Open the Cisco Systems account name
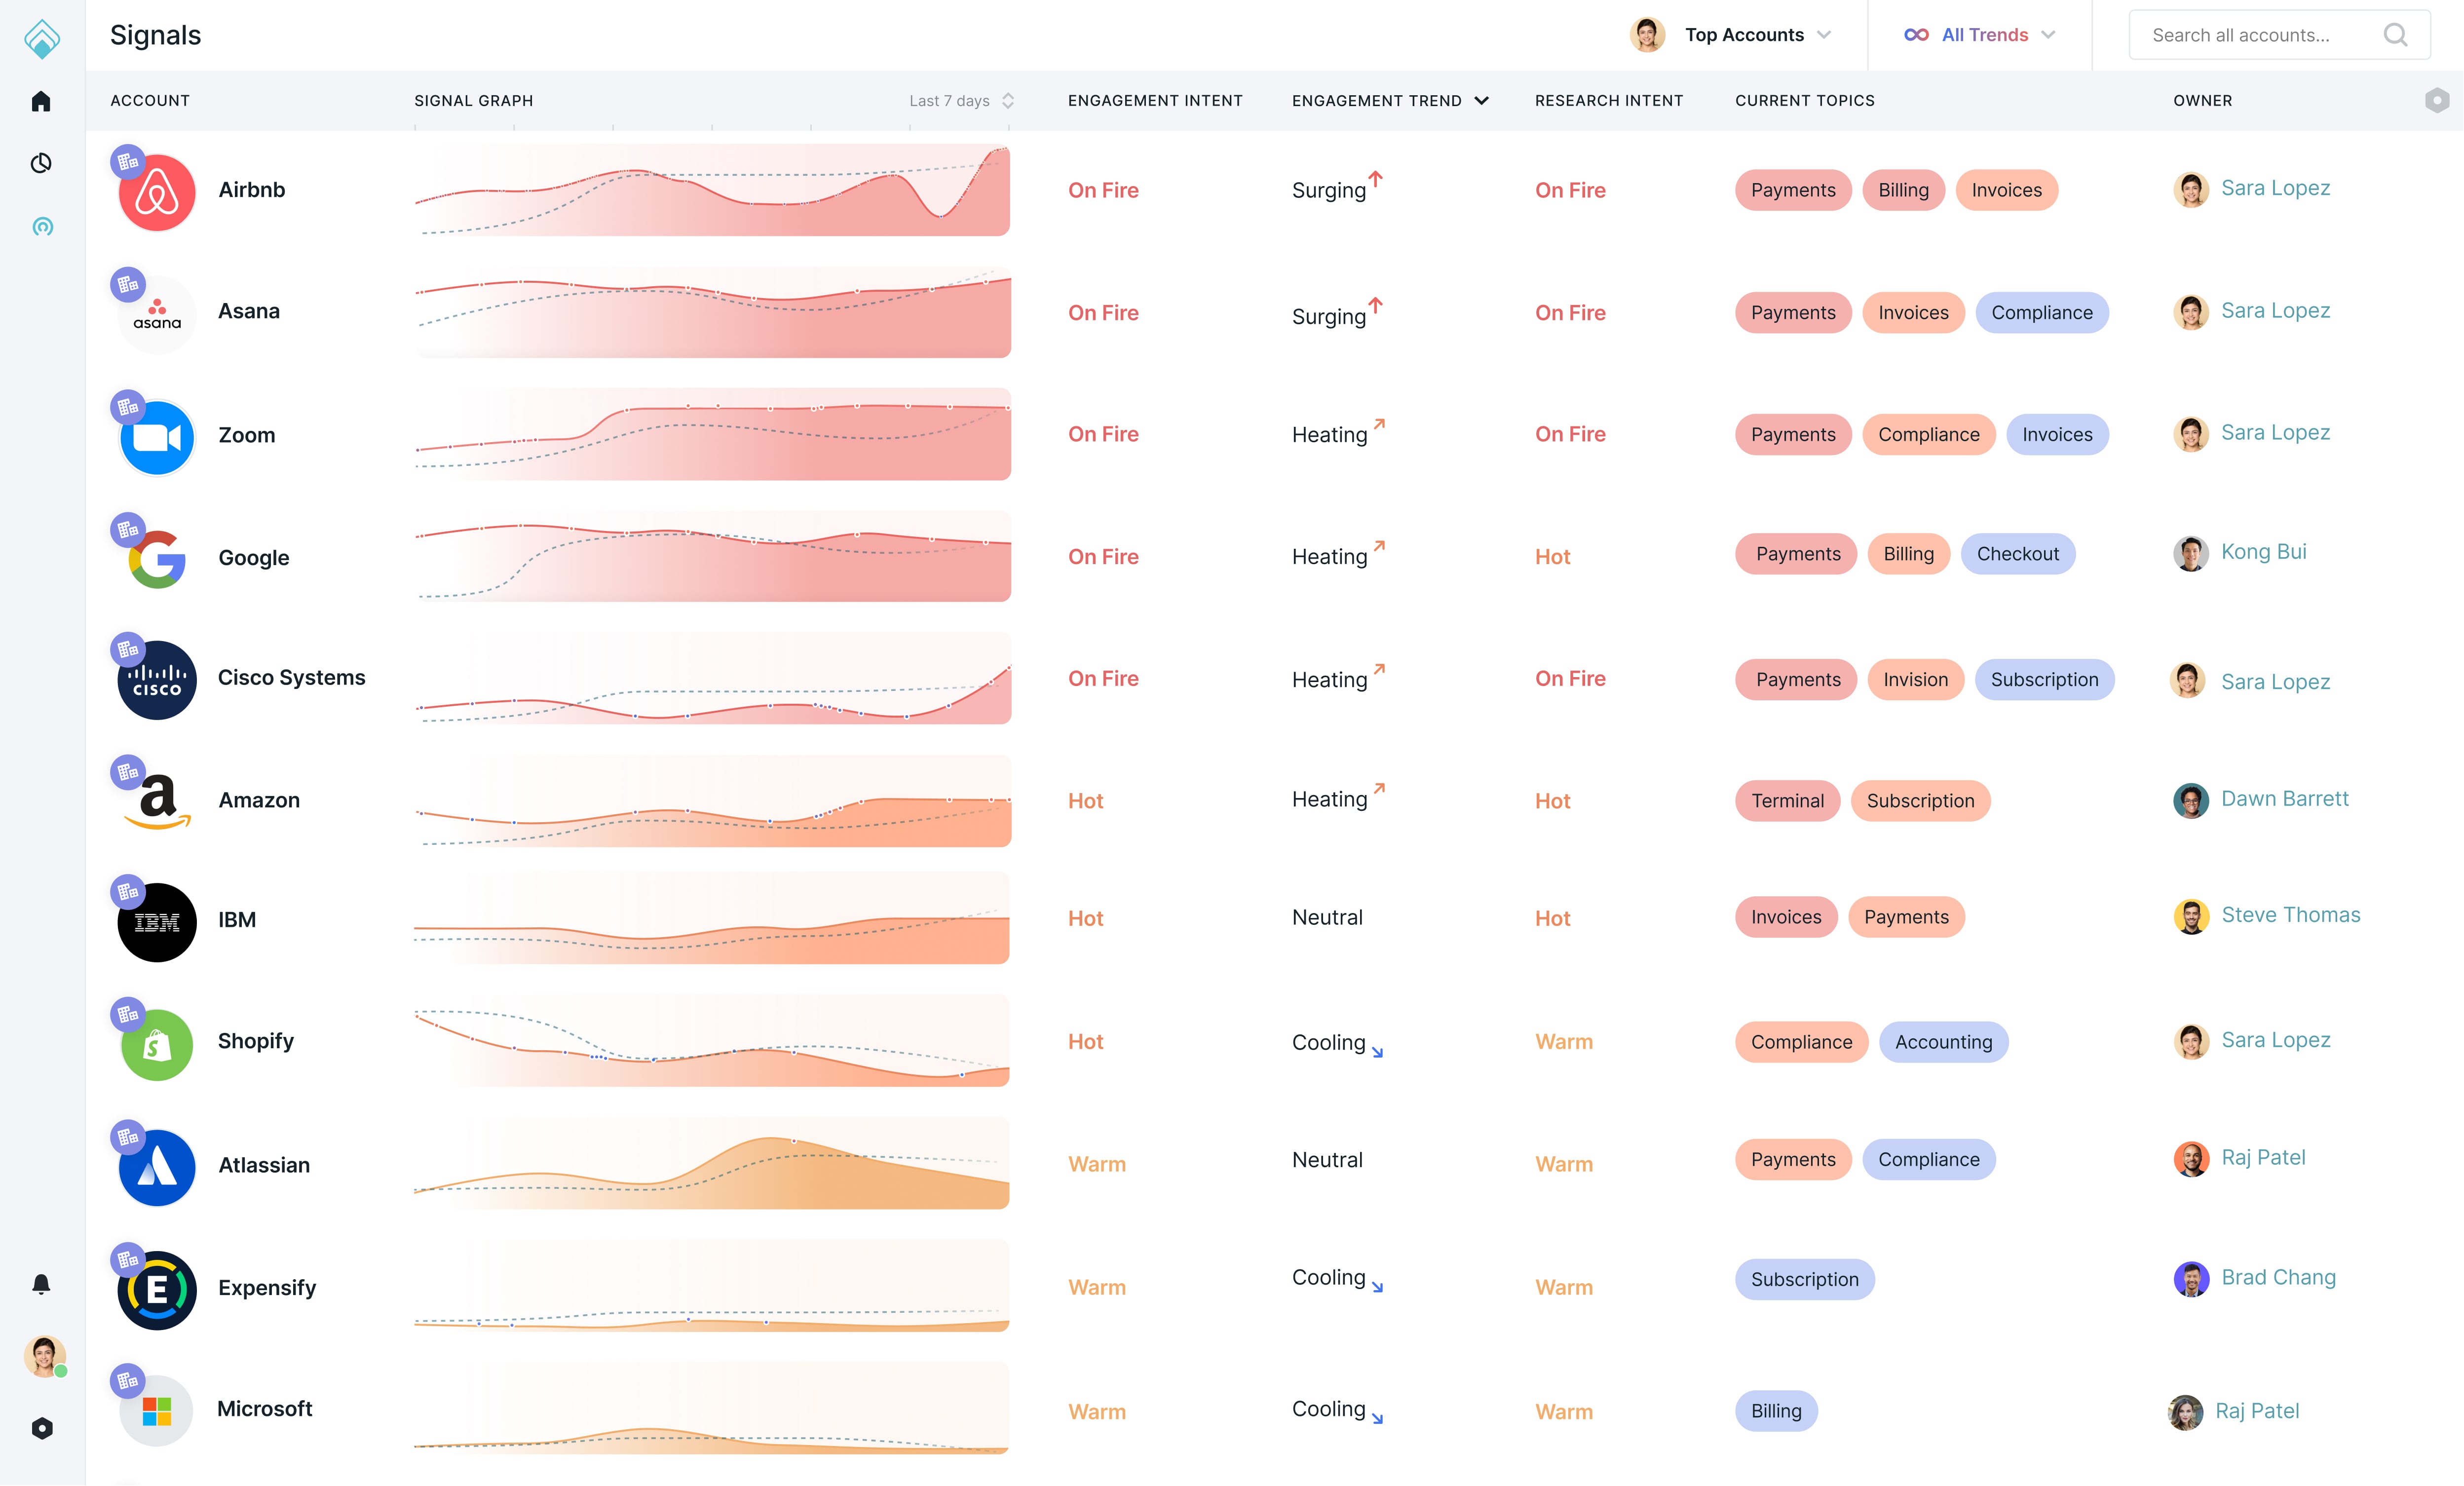Screen dimensions: 2464x1486 point(292,678)
